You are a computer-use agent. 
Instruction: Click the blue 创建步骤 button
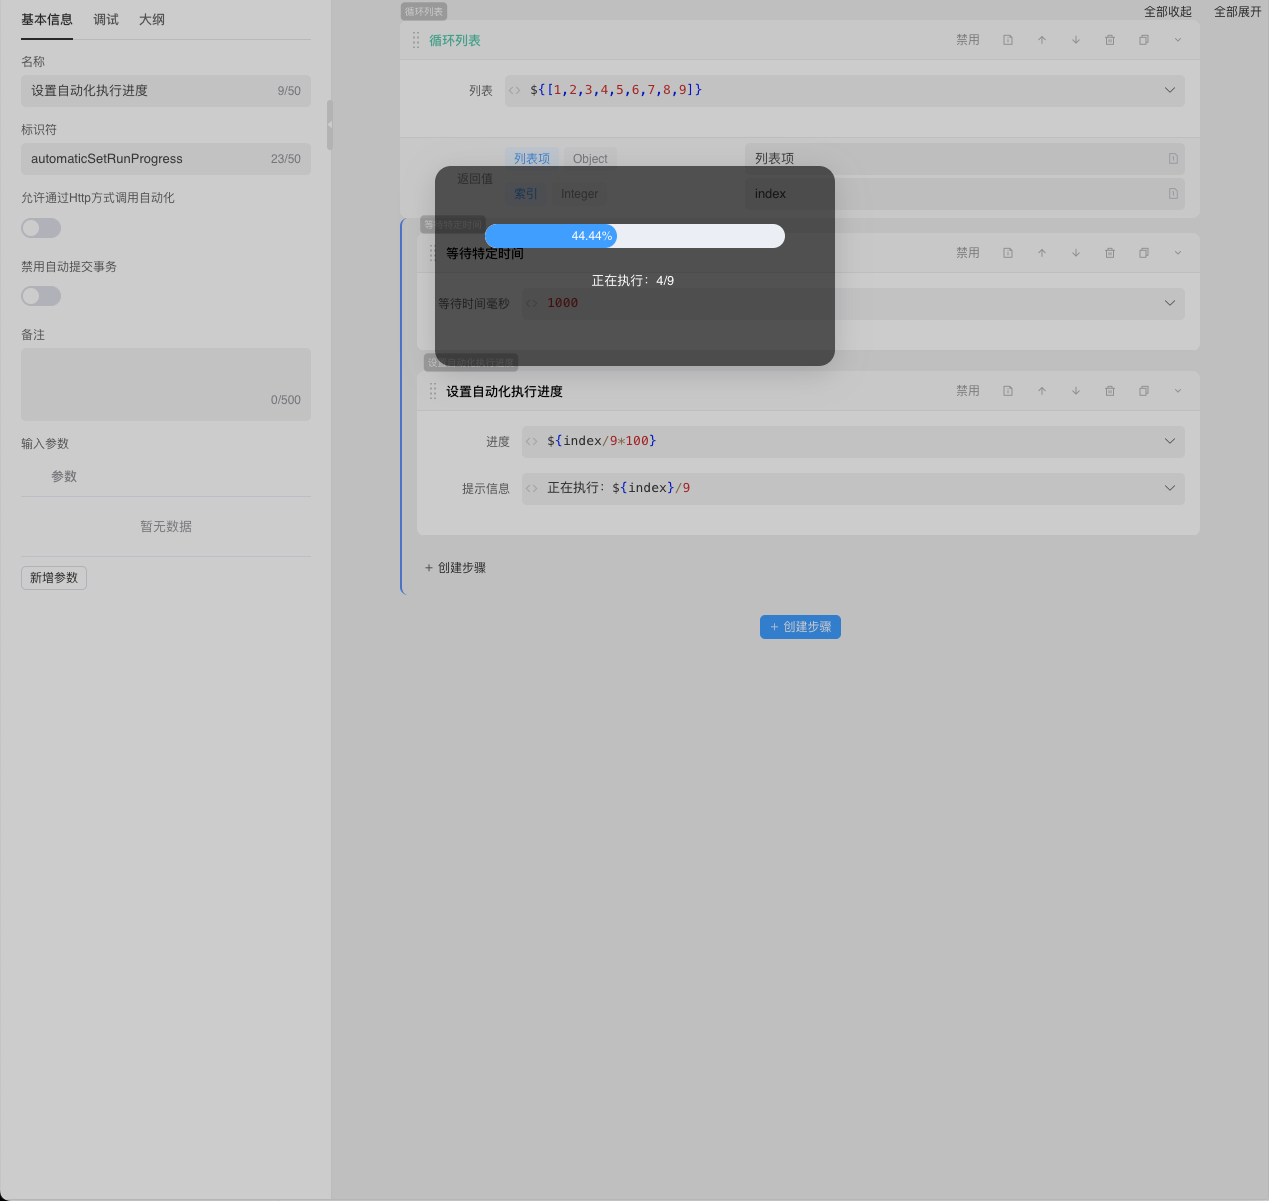800,627
